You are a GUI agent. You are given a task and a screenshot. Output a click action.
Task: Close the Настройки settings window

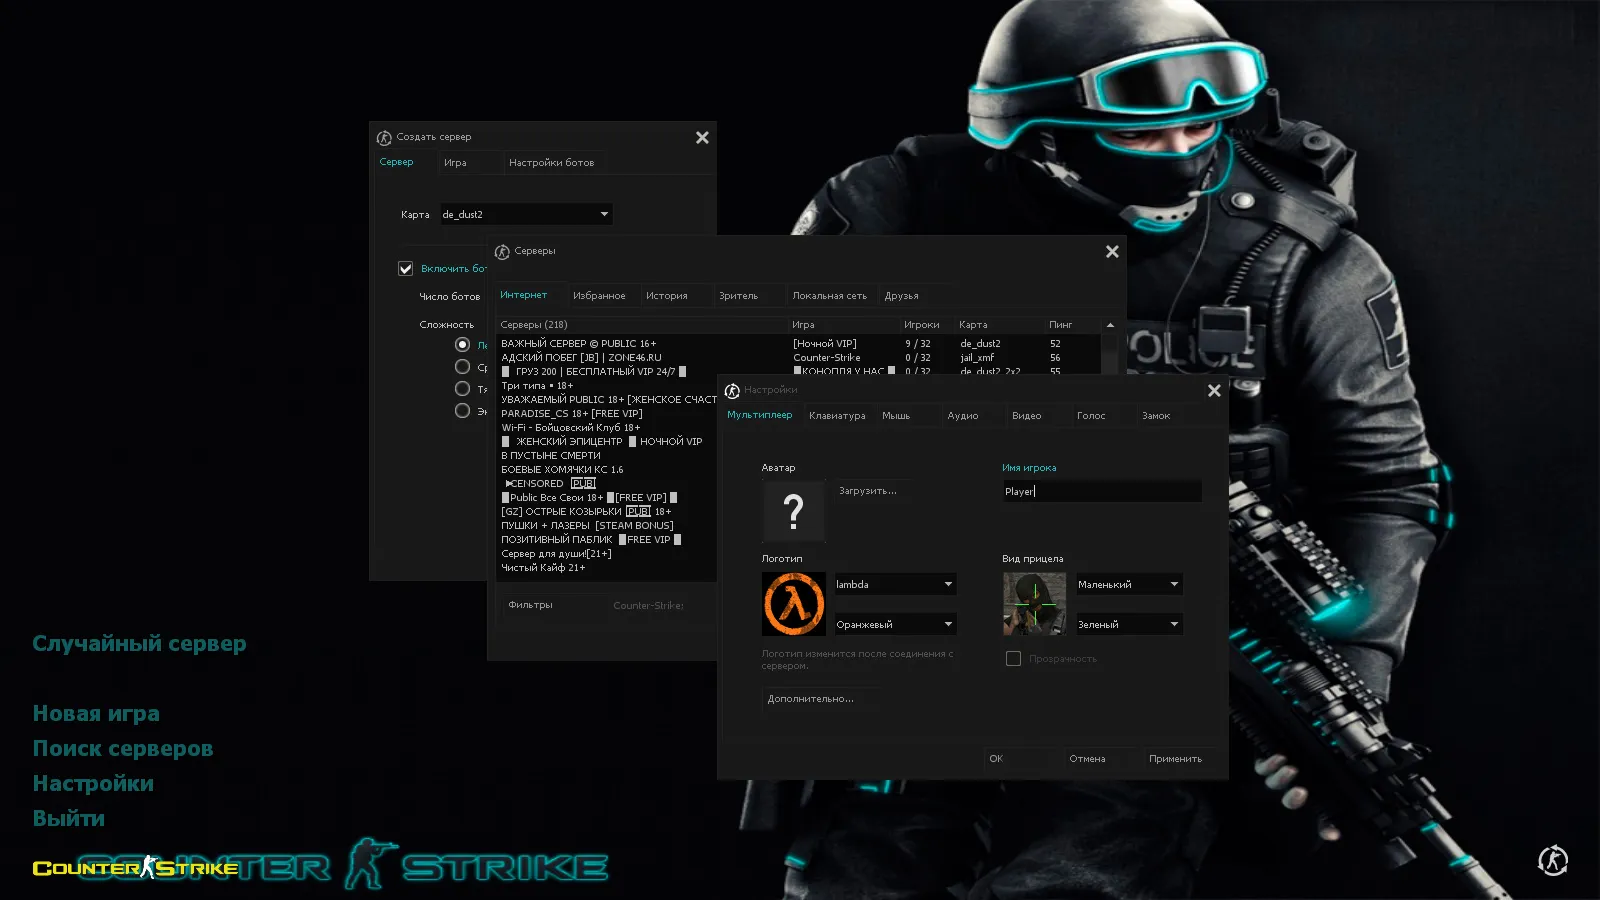pos(1214,391)
